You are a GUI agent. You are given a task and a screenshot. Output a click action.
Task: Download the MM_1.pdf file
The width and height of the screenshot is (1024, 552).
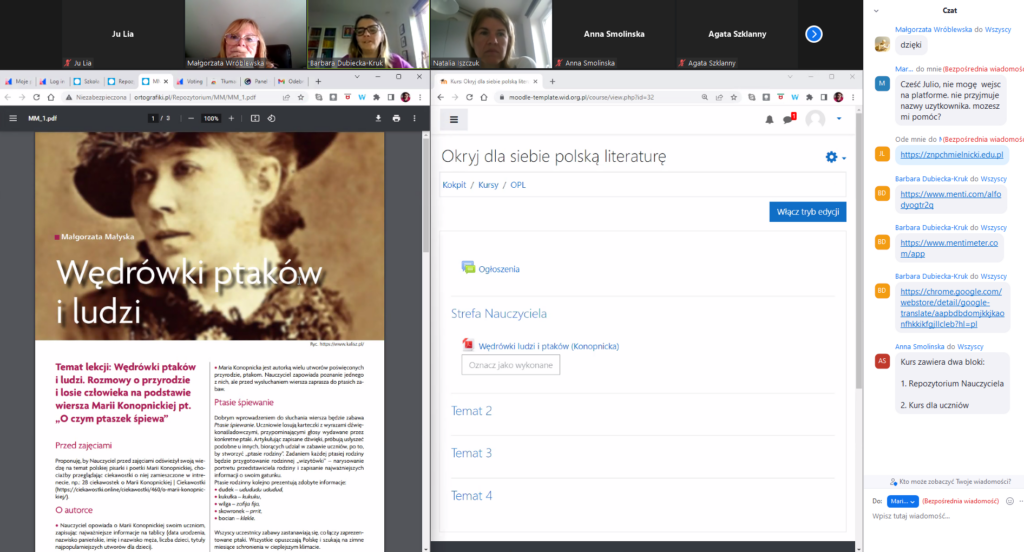[378, 118]
